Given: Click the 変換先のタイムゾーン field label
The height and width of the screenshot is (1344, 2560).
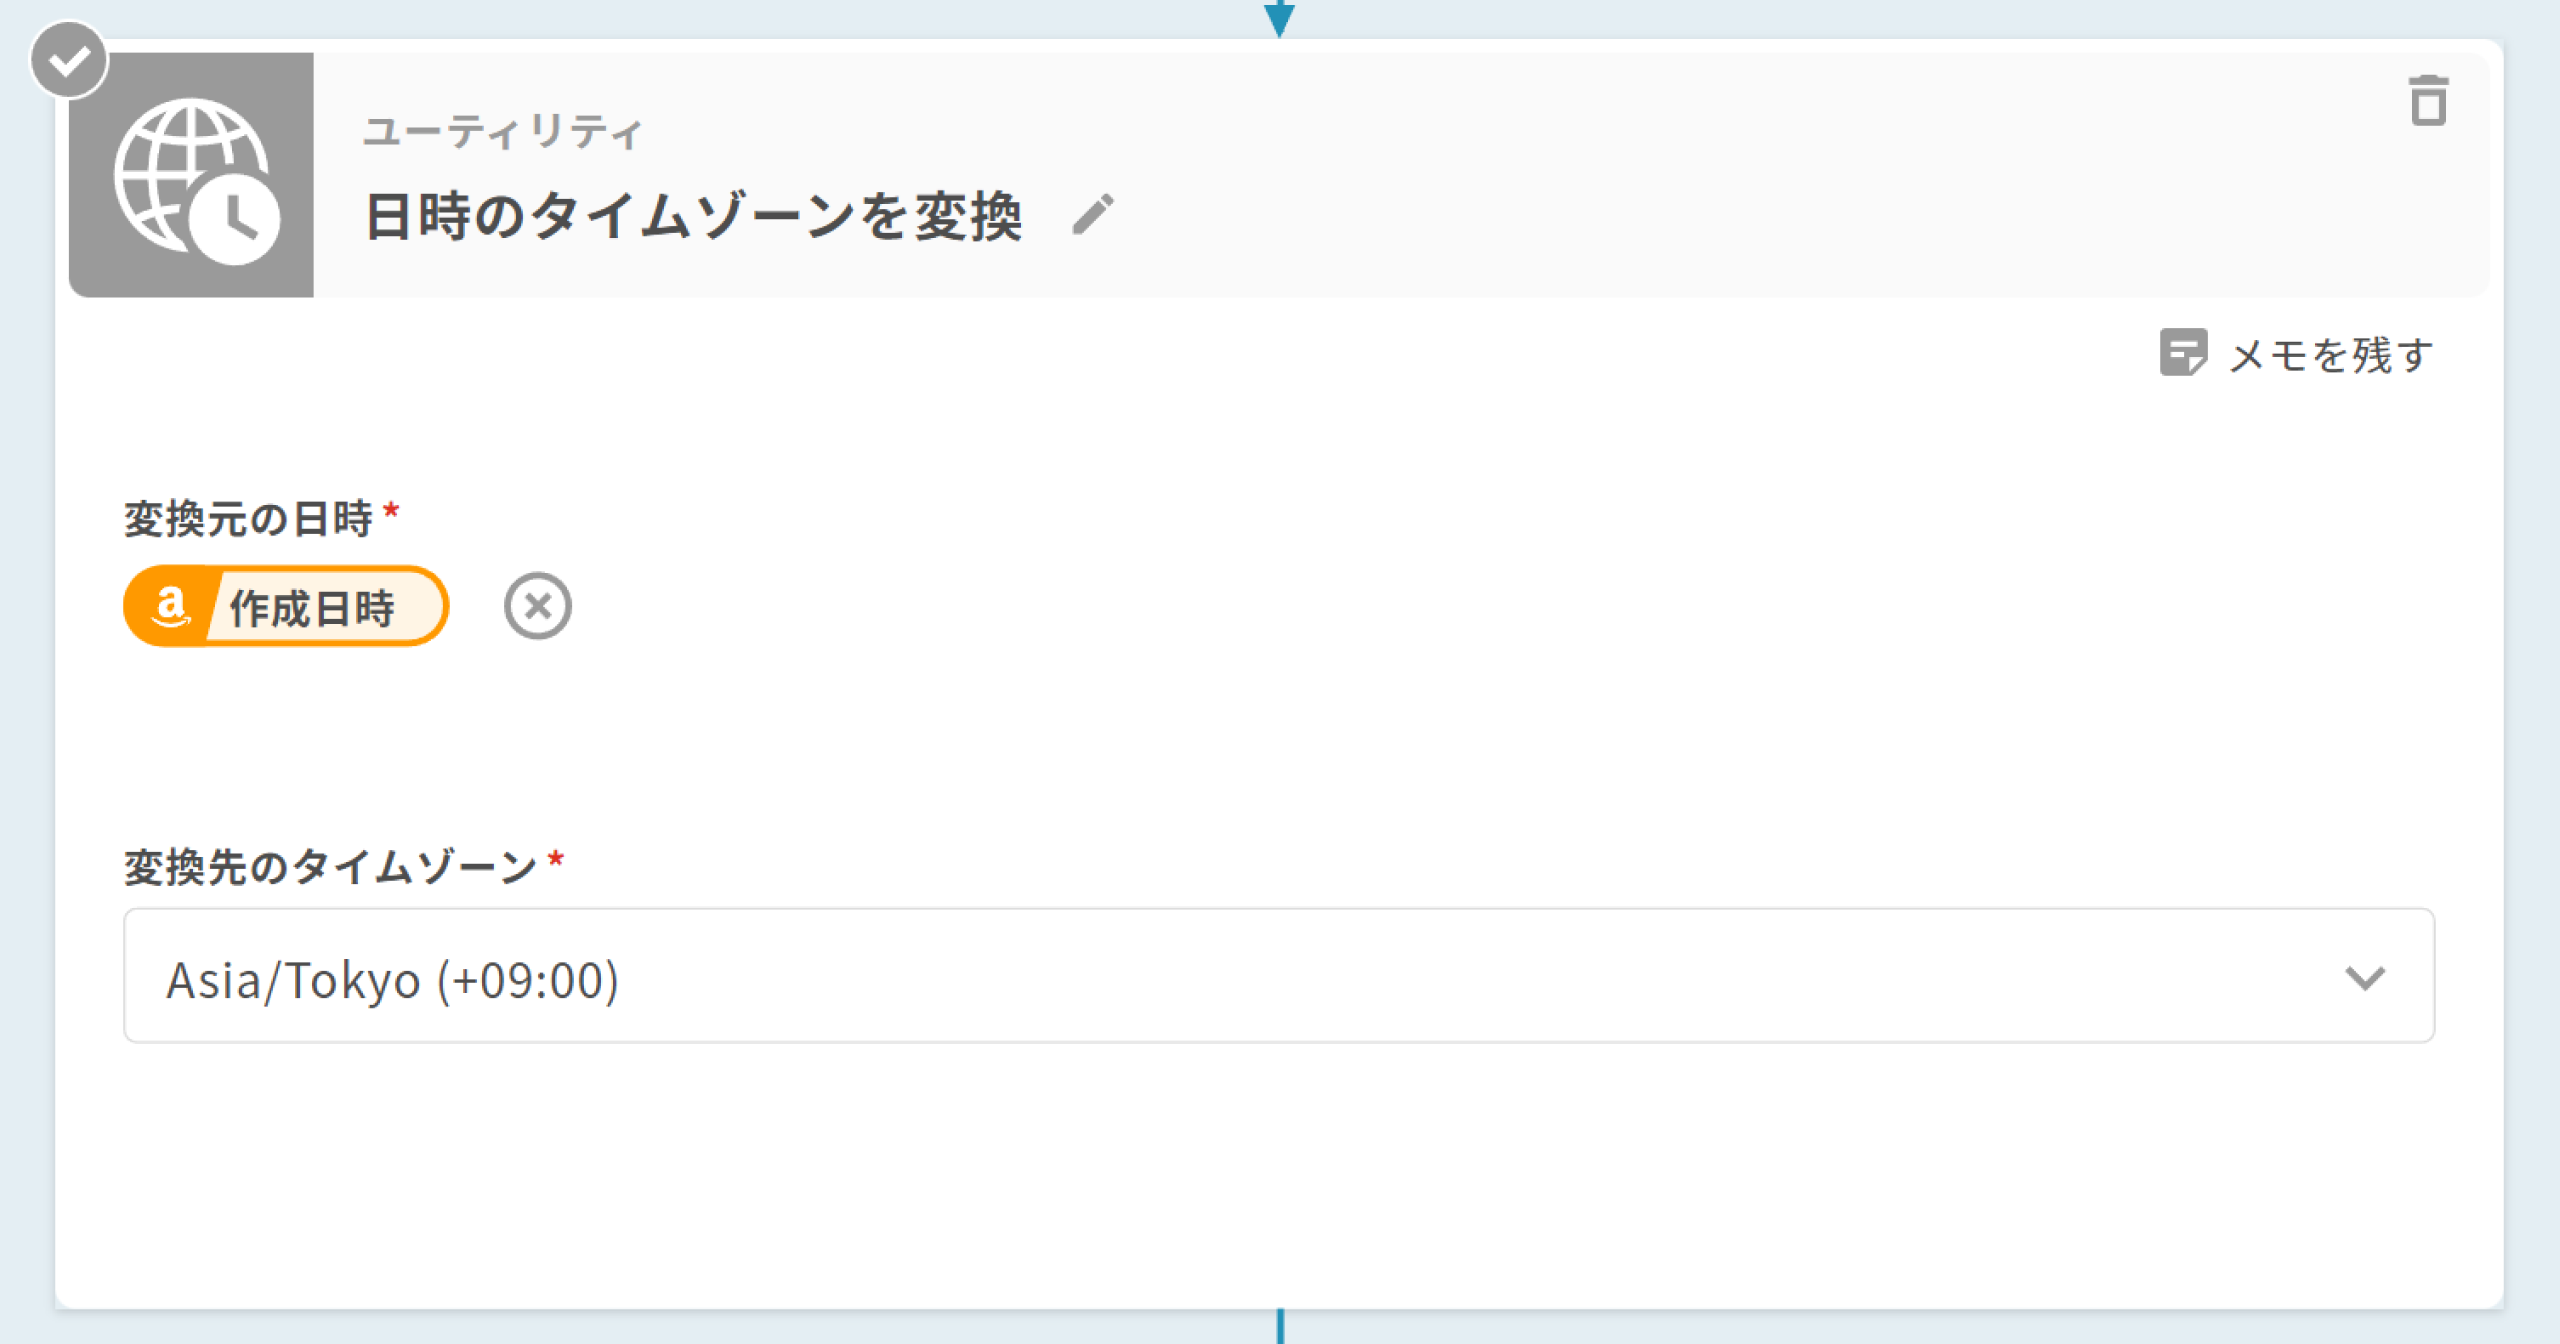Looking at the screenshot, I should pyautogui.click(x=331, y=867).
